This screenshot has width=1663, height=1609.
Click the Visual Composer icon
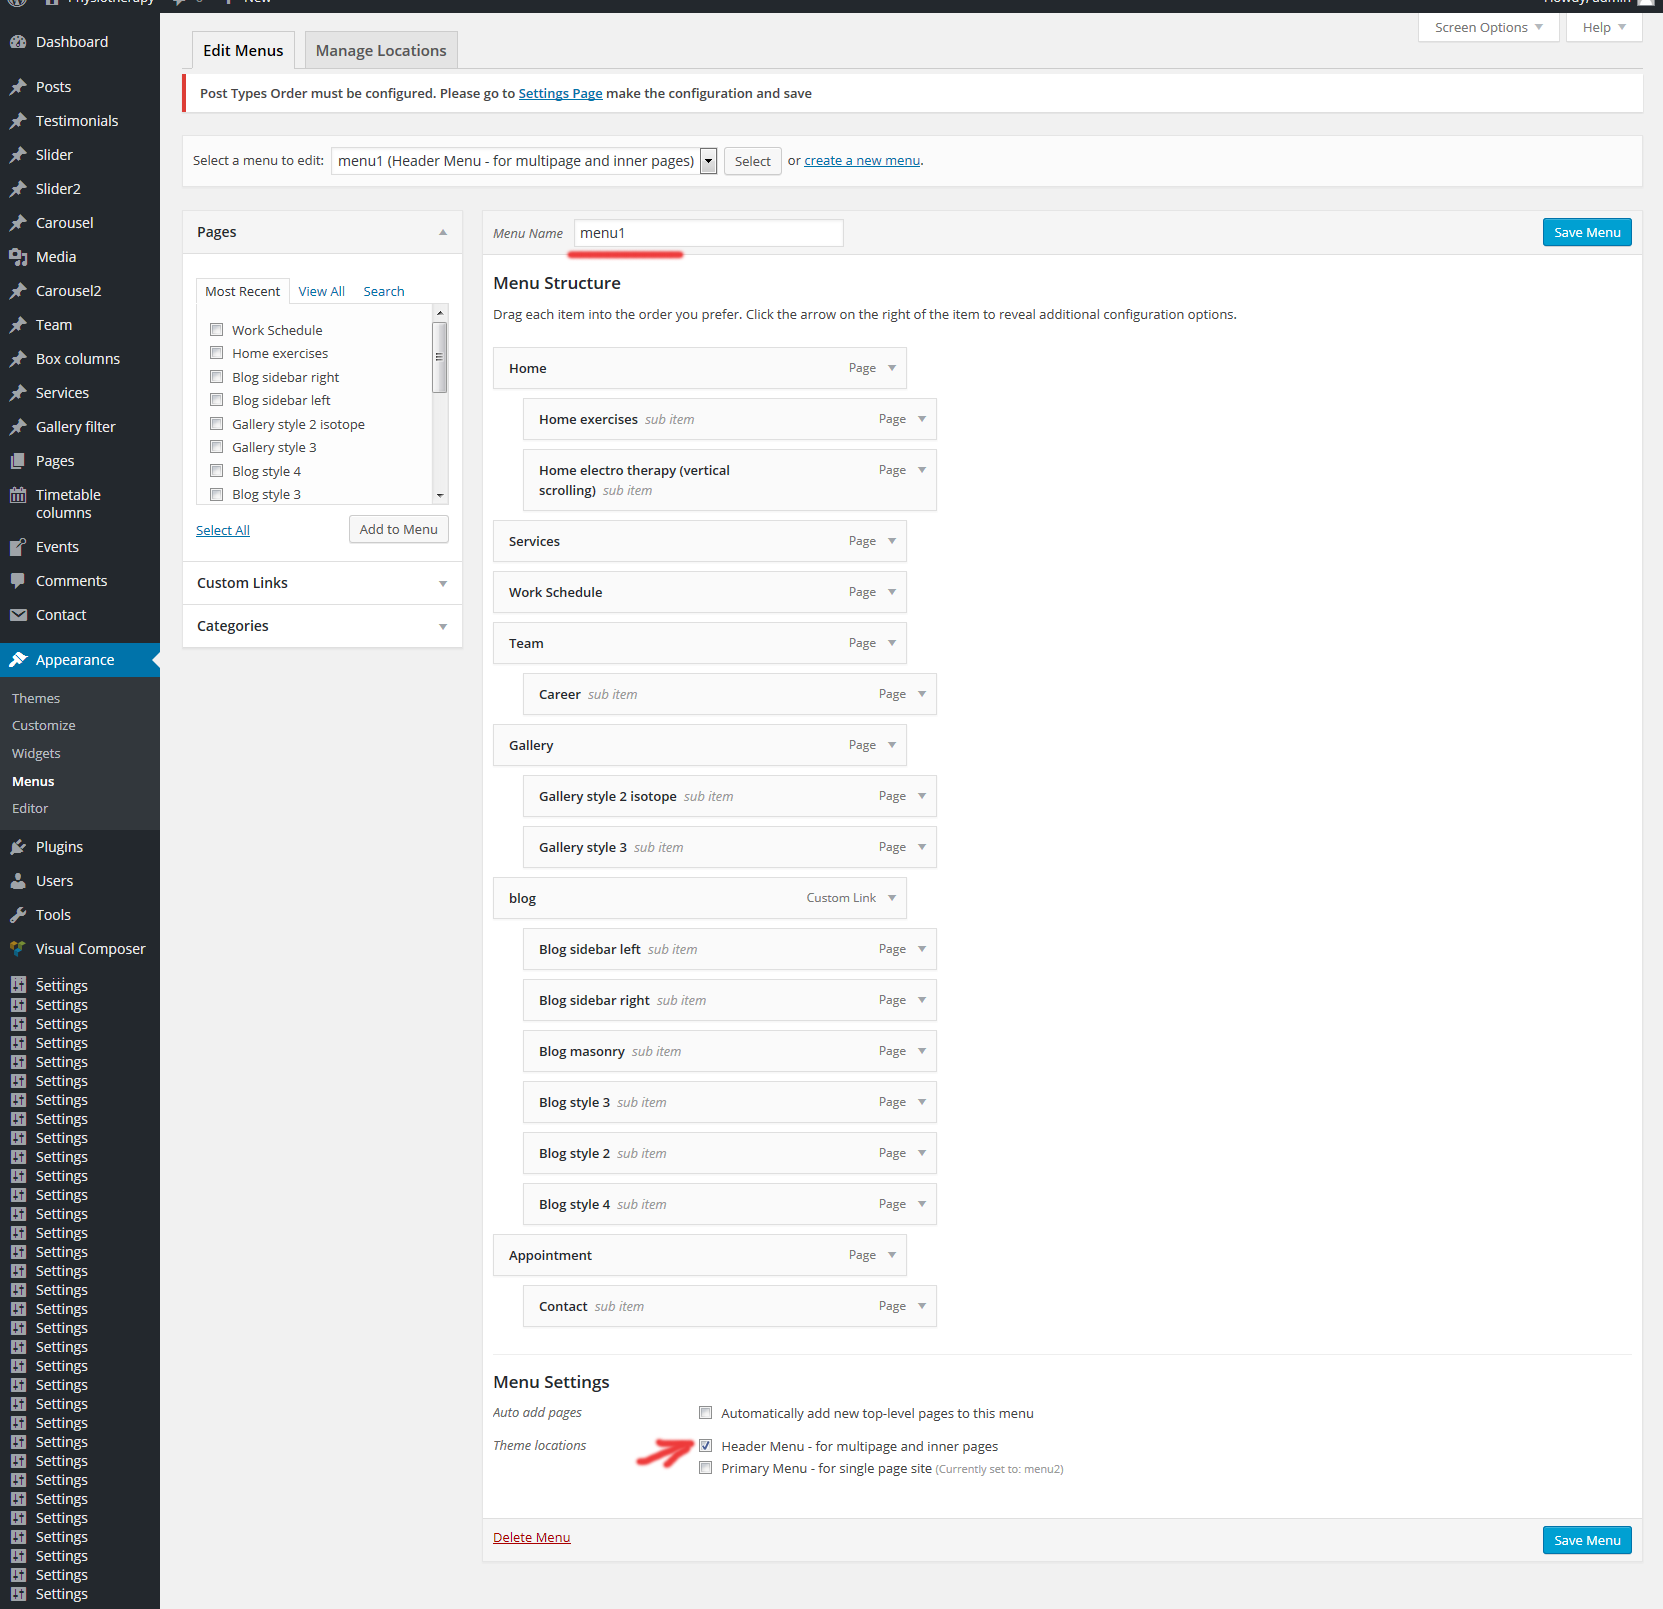click(18, 949)
